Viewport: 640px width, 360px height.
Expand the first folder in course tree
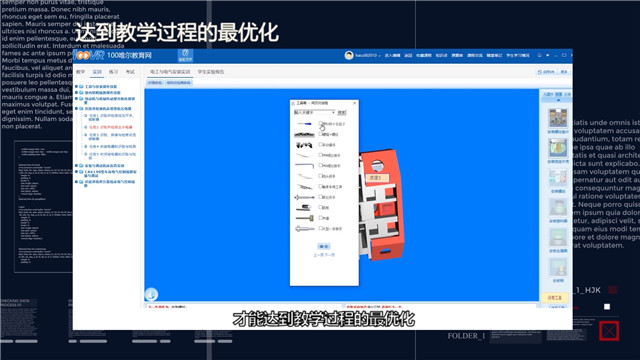(76, 87)
